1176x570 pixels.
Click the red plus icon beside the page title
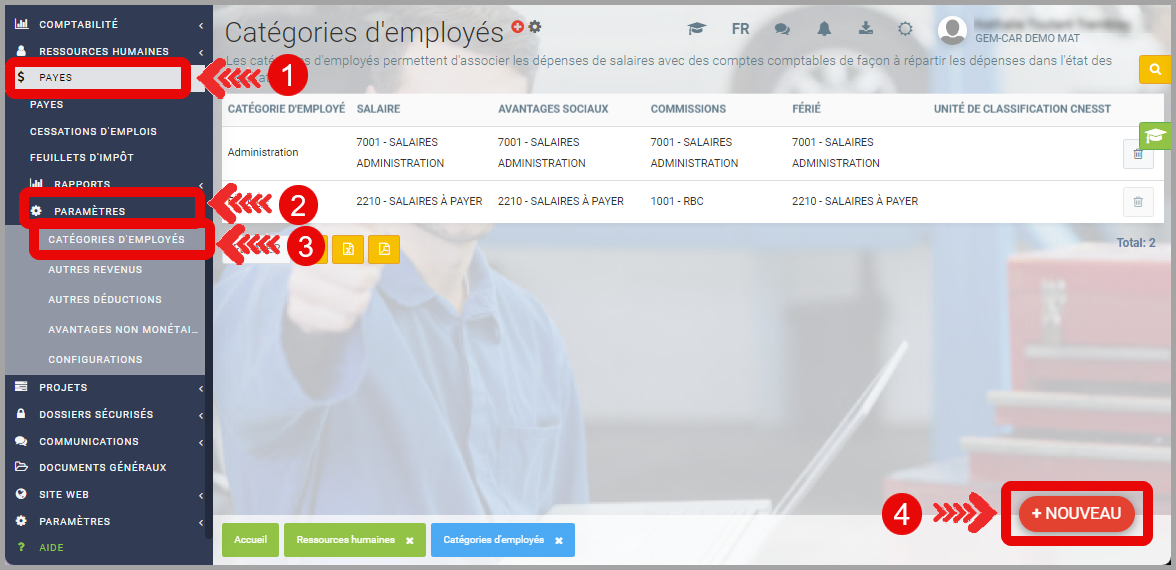(x=517, y=27)
